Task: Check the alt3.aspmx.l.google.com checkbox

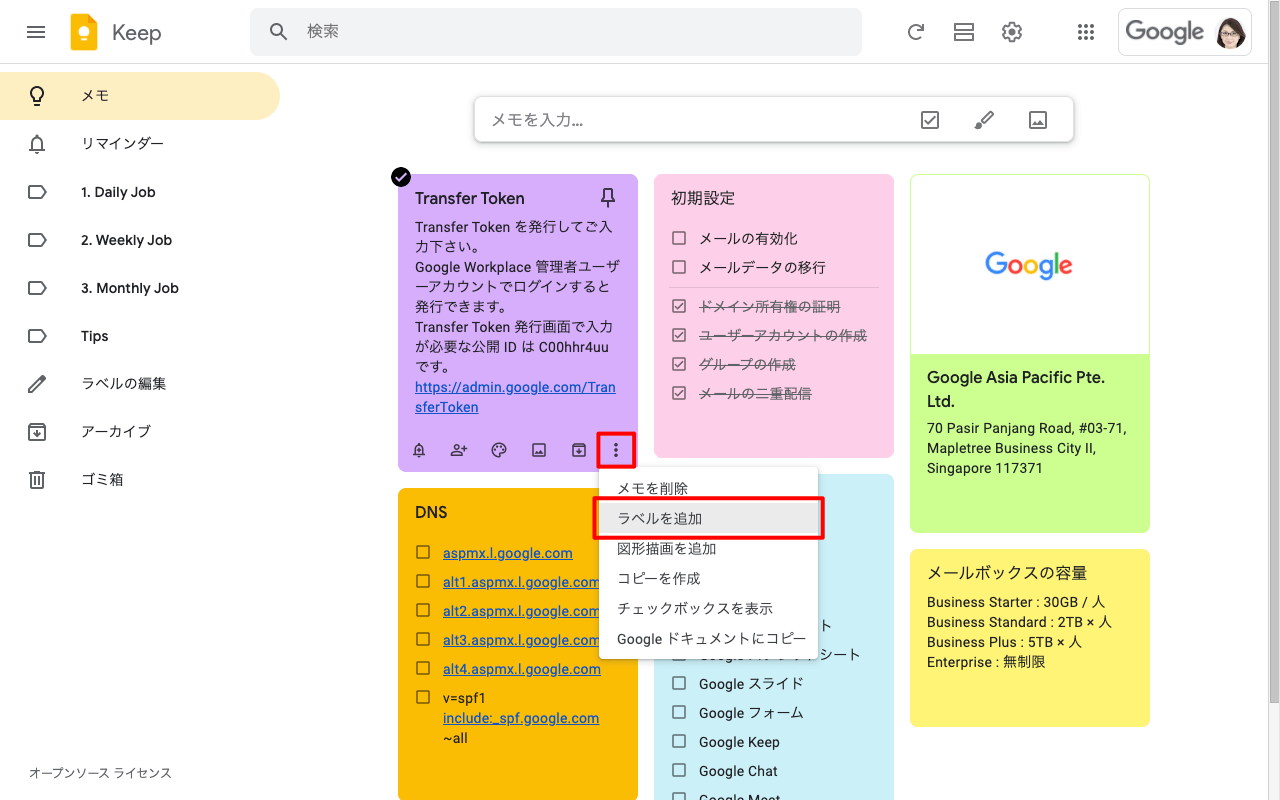Action: 423,639
